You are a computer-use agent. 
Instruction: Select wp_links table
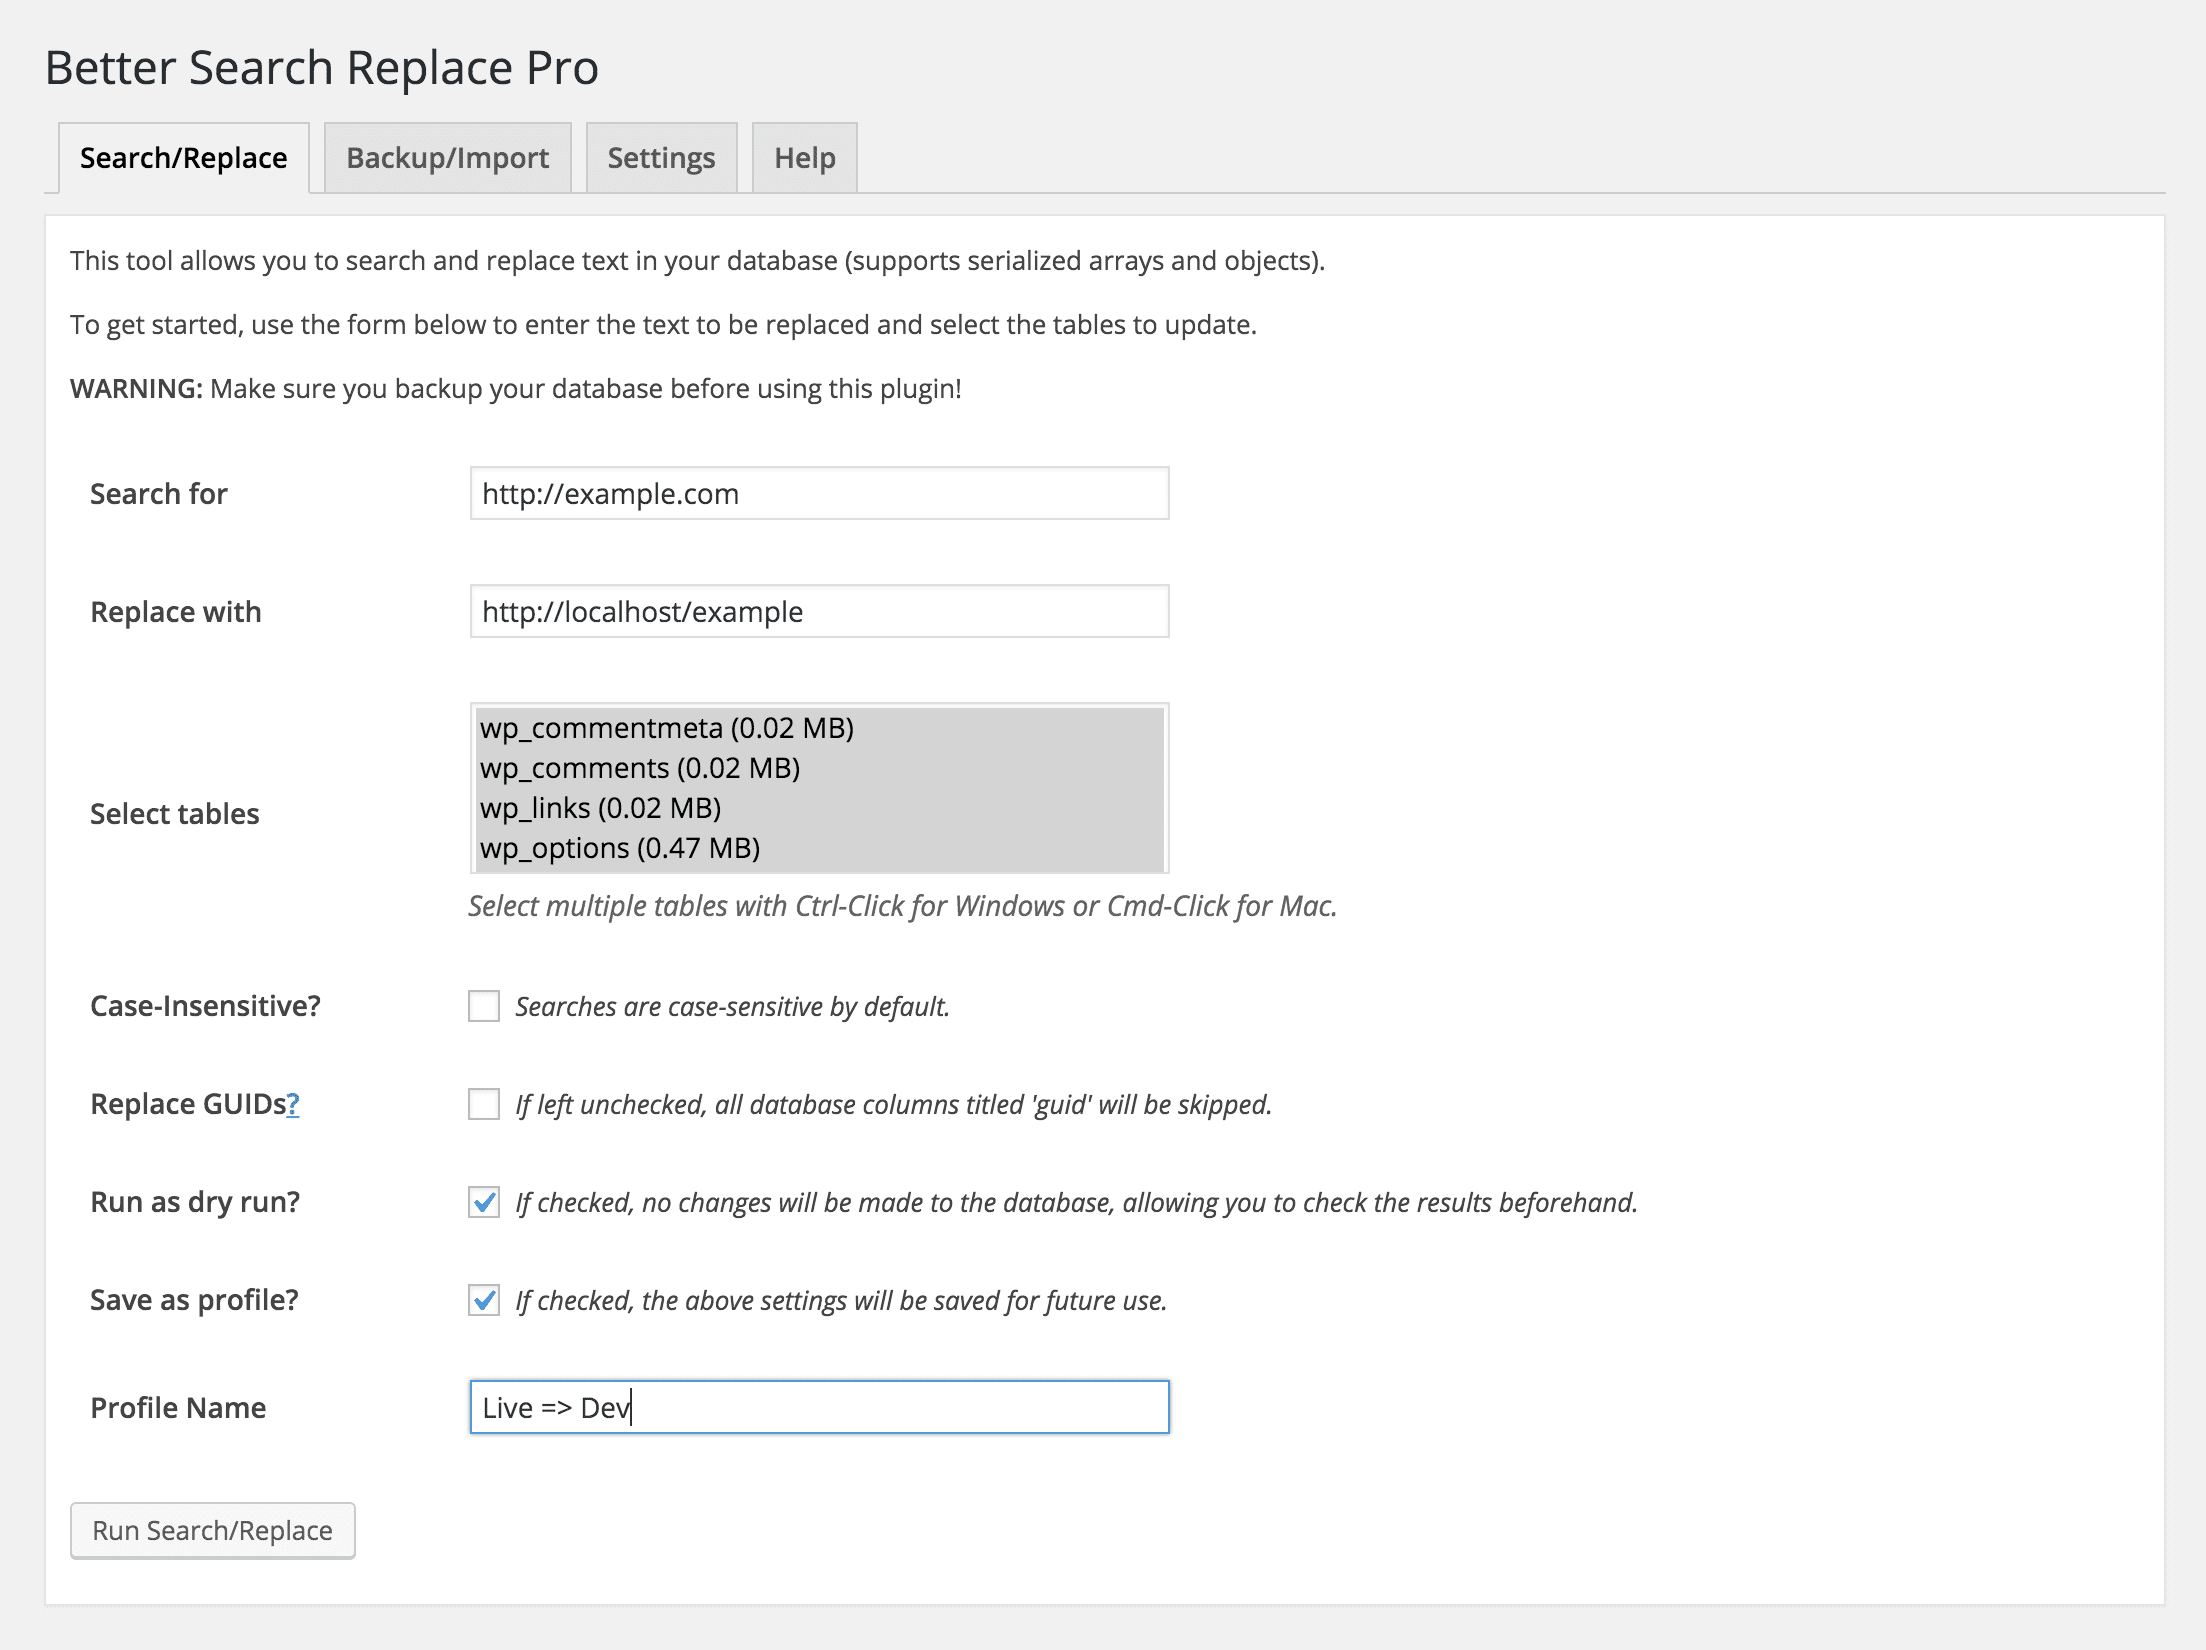point(601,806)
